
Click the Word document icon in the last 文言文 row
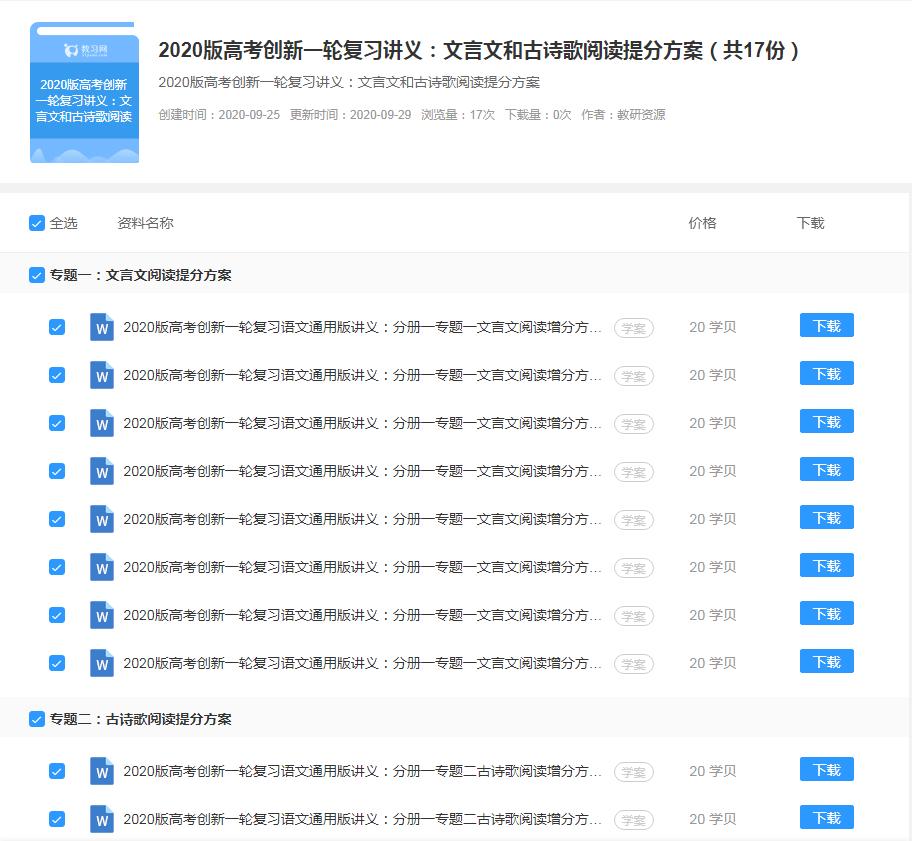[101, 662]
